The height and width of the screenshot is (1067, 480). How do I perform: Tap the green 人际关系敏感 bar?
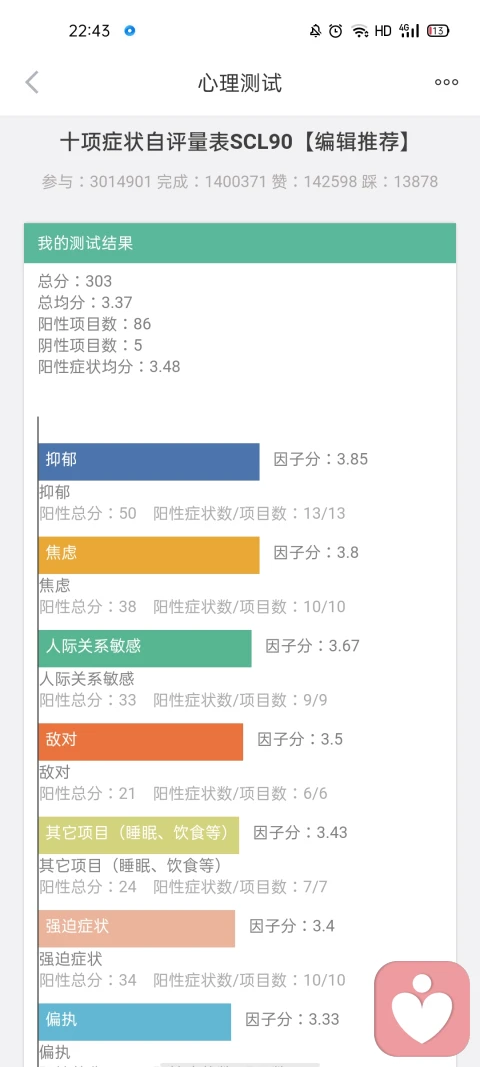pyautogui.click(x=144, y=649)
